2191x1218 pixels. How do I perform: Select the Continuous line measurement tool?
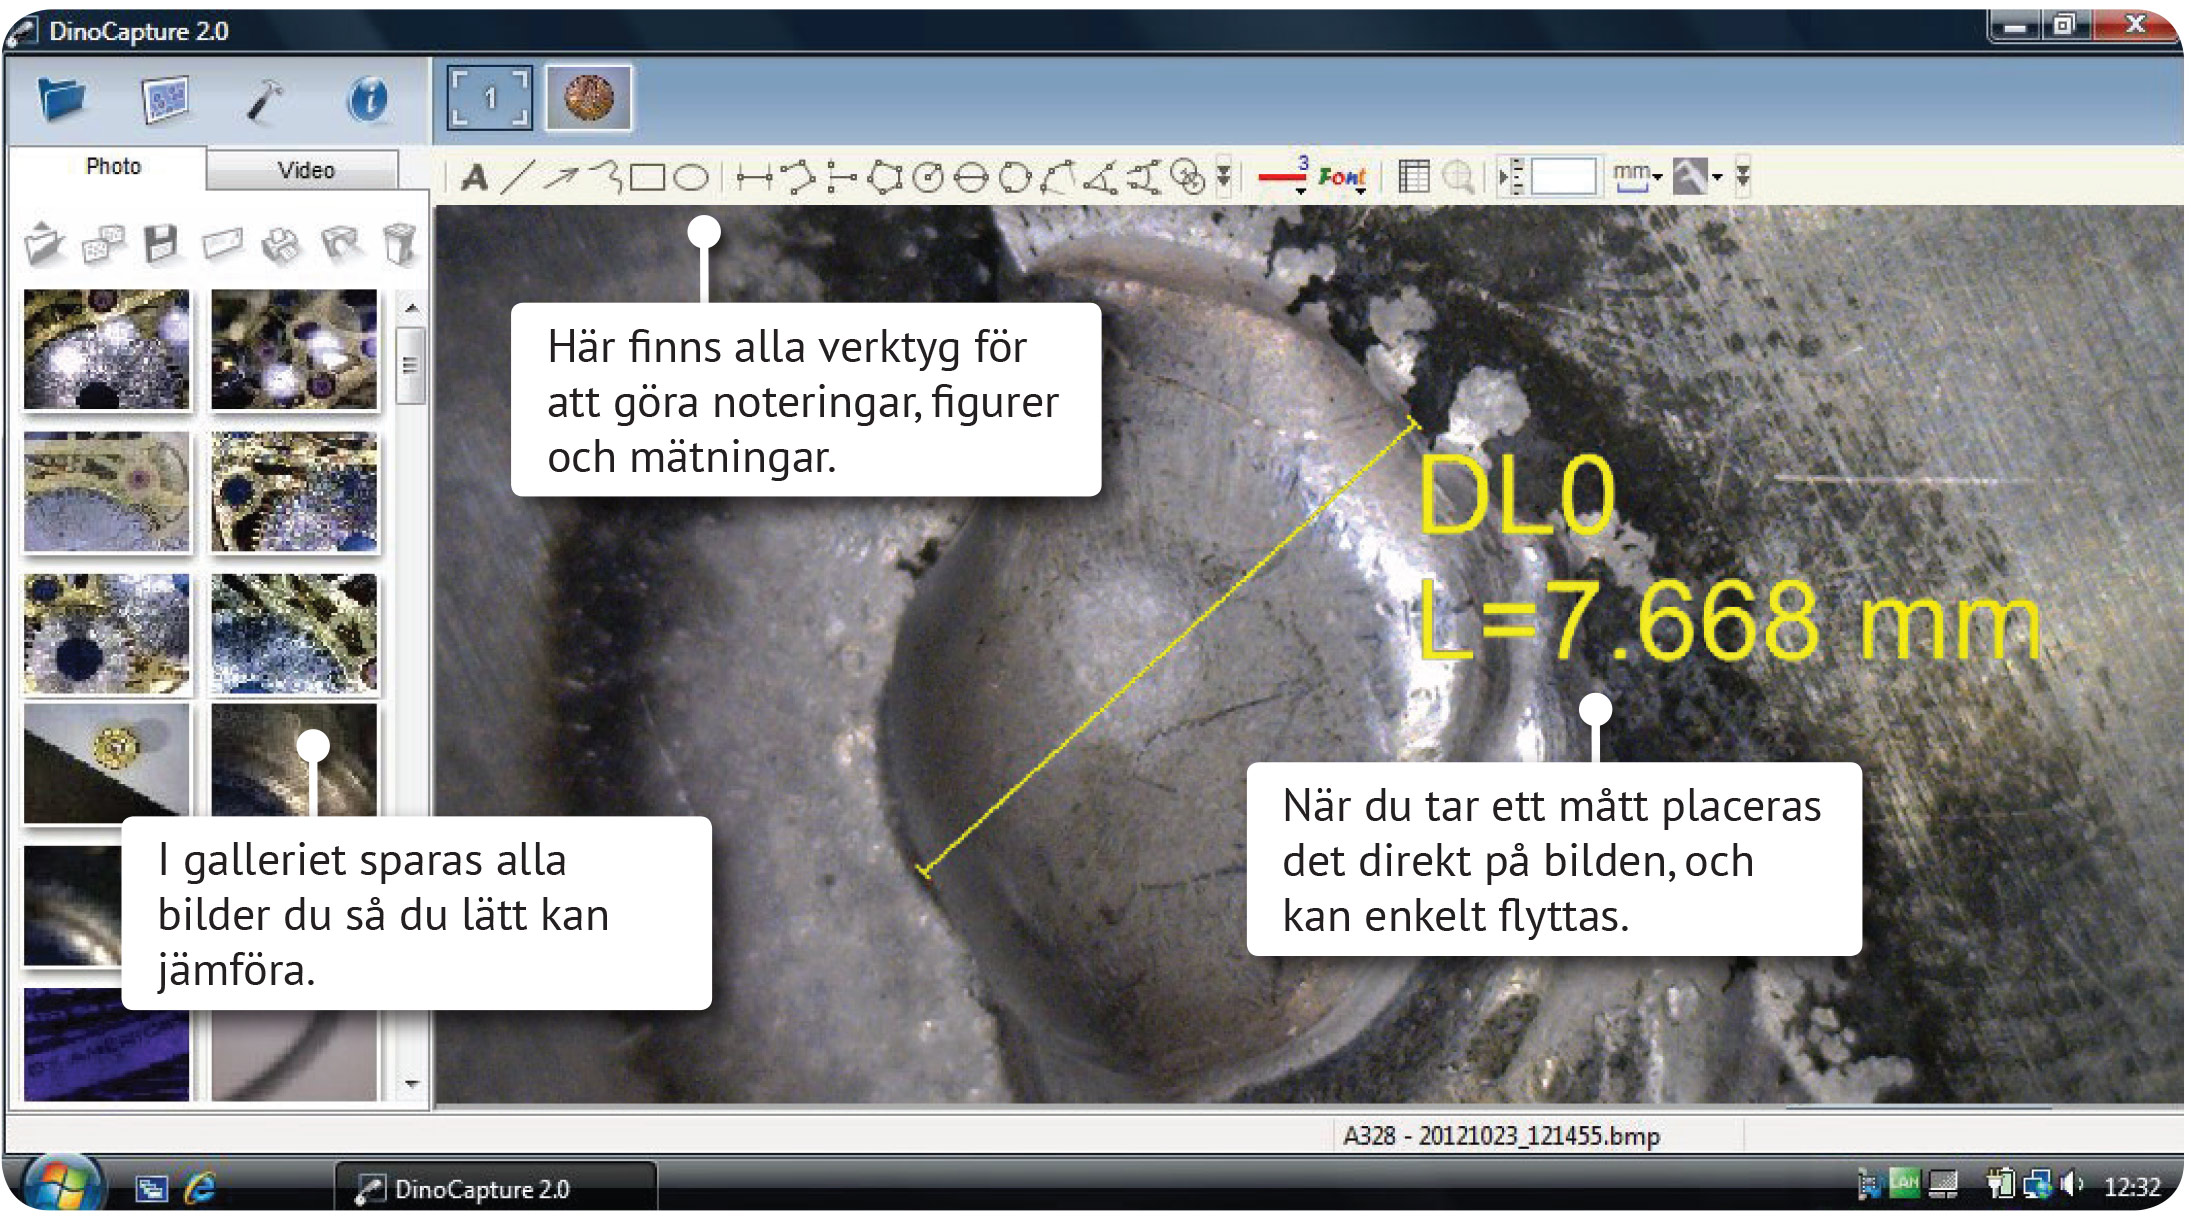click(798, 177)
